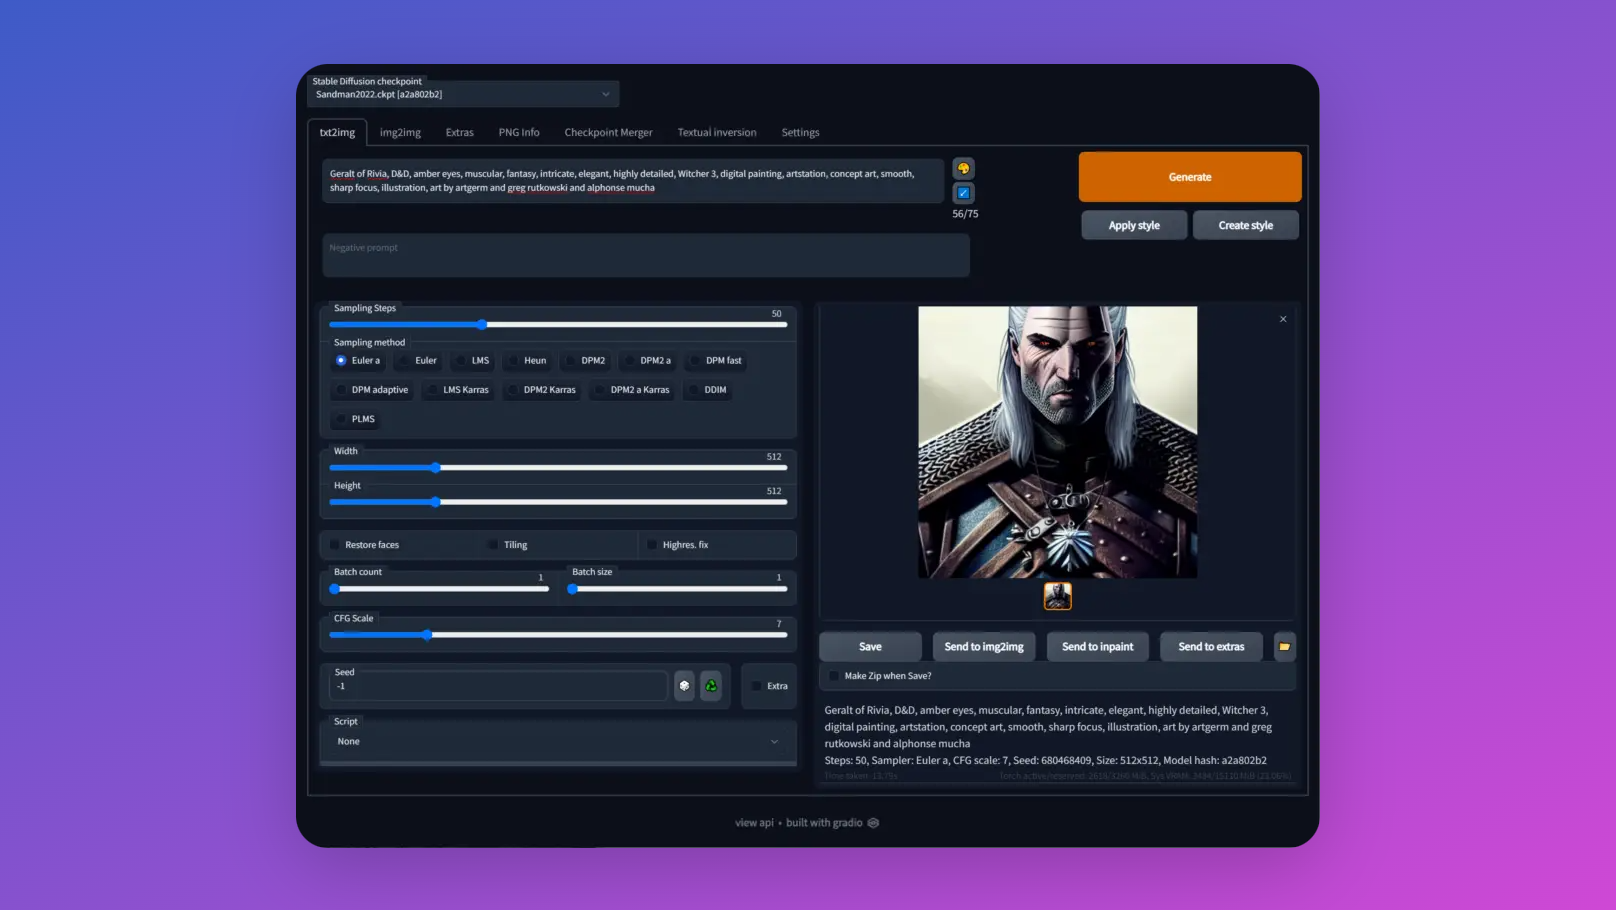Viewport: 1616px width, 910px height.
Task: Click the CFG Scale slider handle
Action: click(x=427, y=635)
